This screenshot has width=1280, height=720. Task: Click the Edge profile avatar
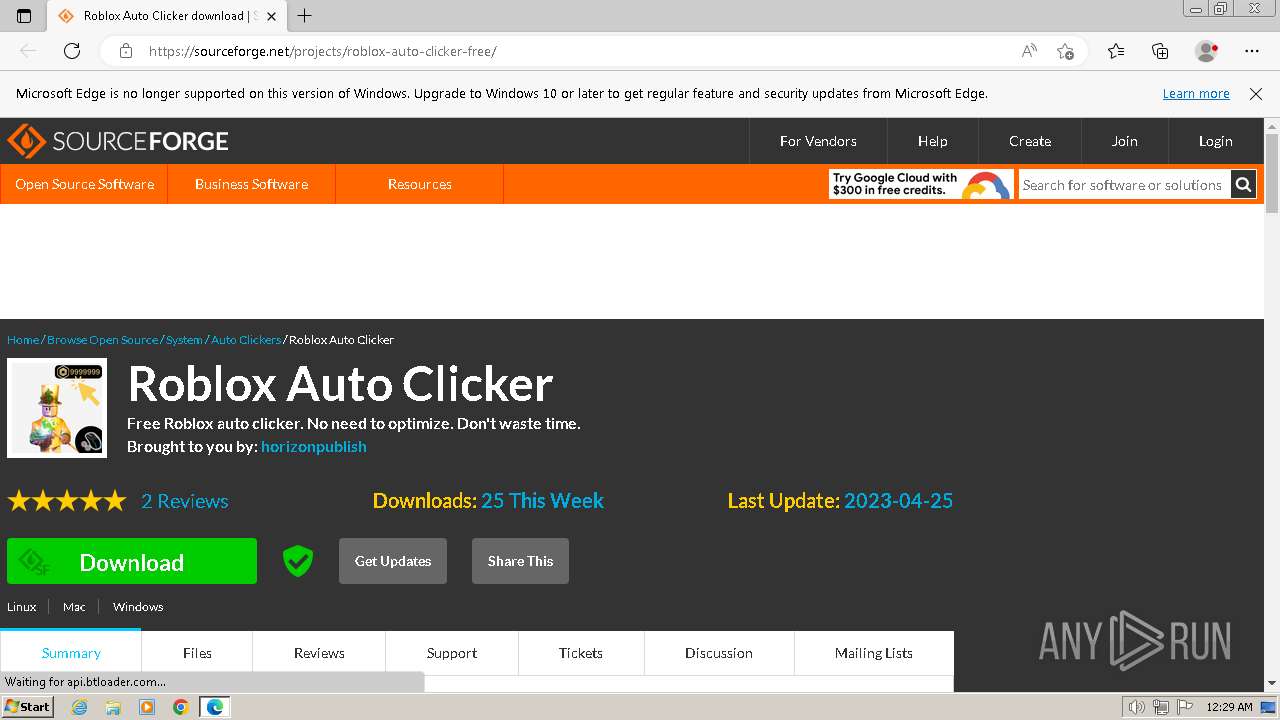[1206, 51]
